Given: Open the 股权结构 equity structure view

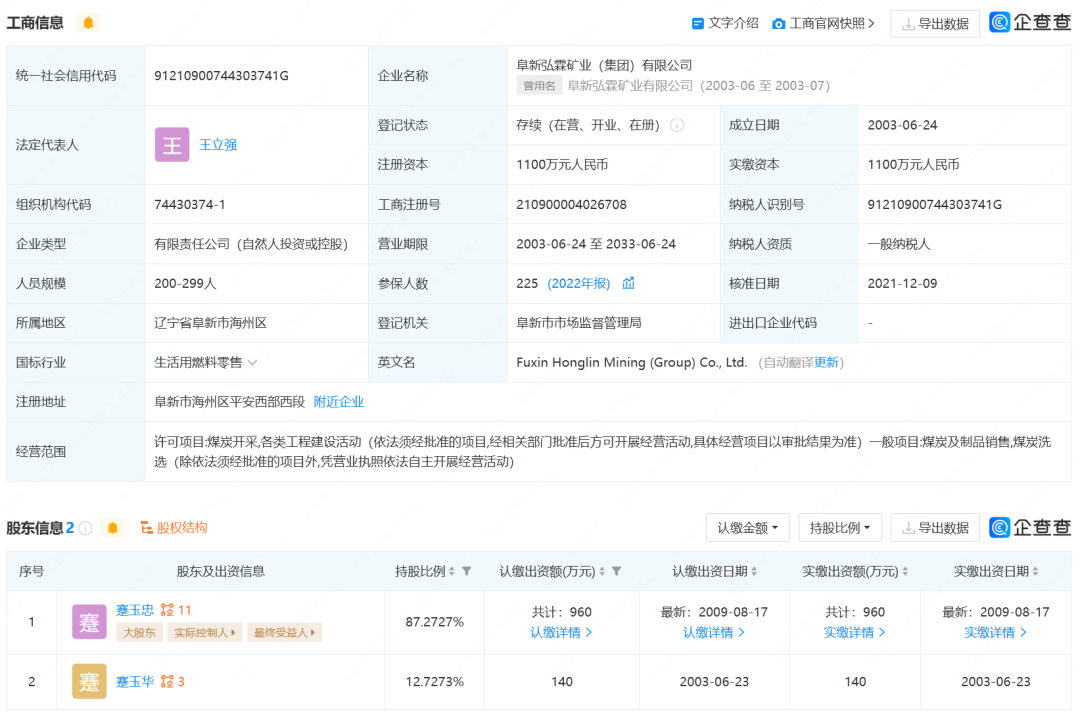Looking at the screenshot, I should 176,527.
